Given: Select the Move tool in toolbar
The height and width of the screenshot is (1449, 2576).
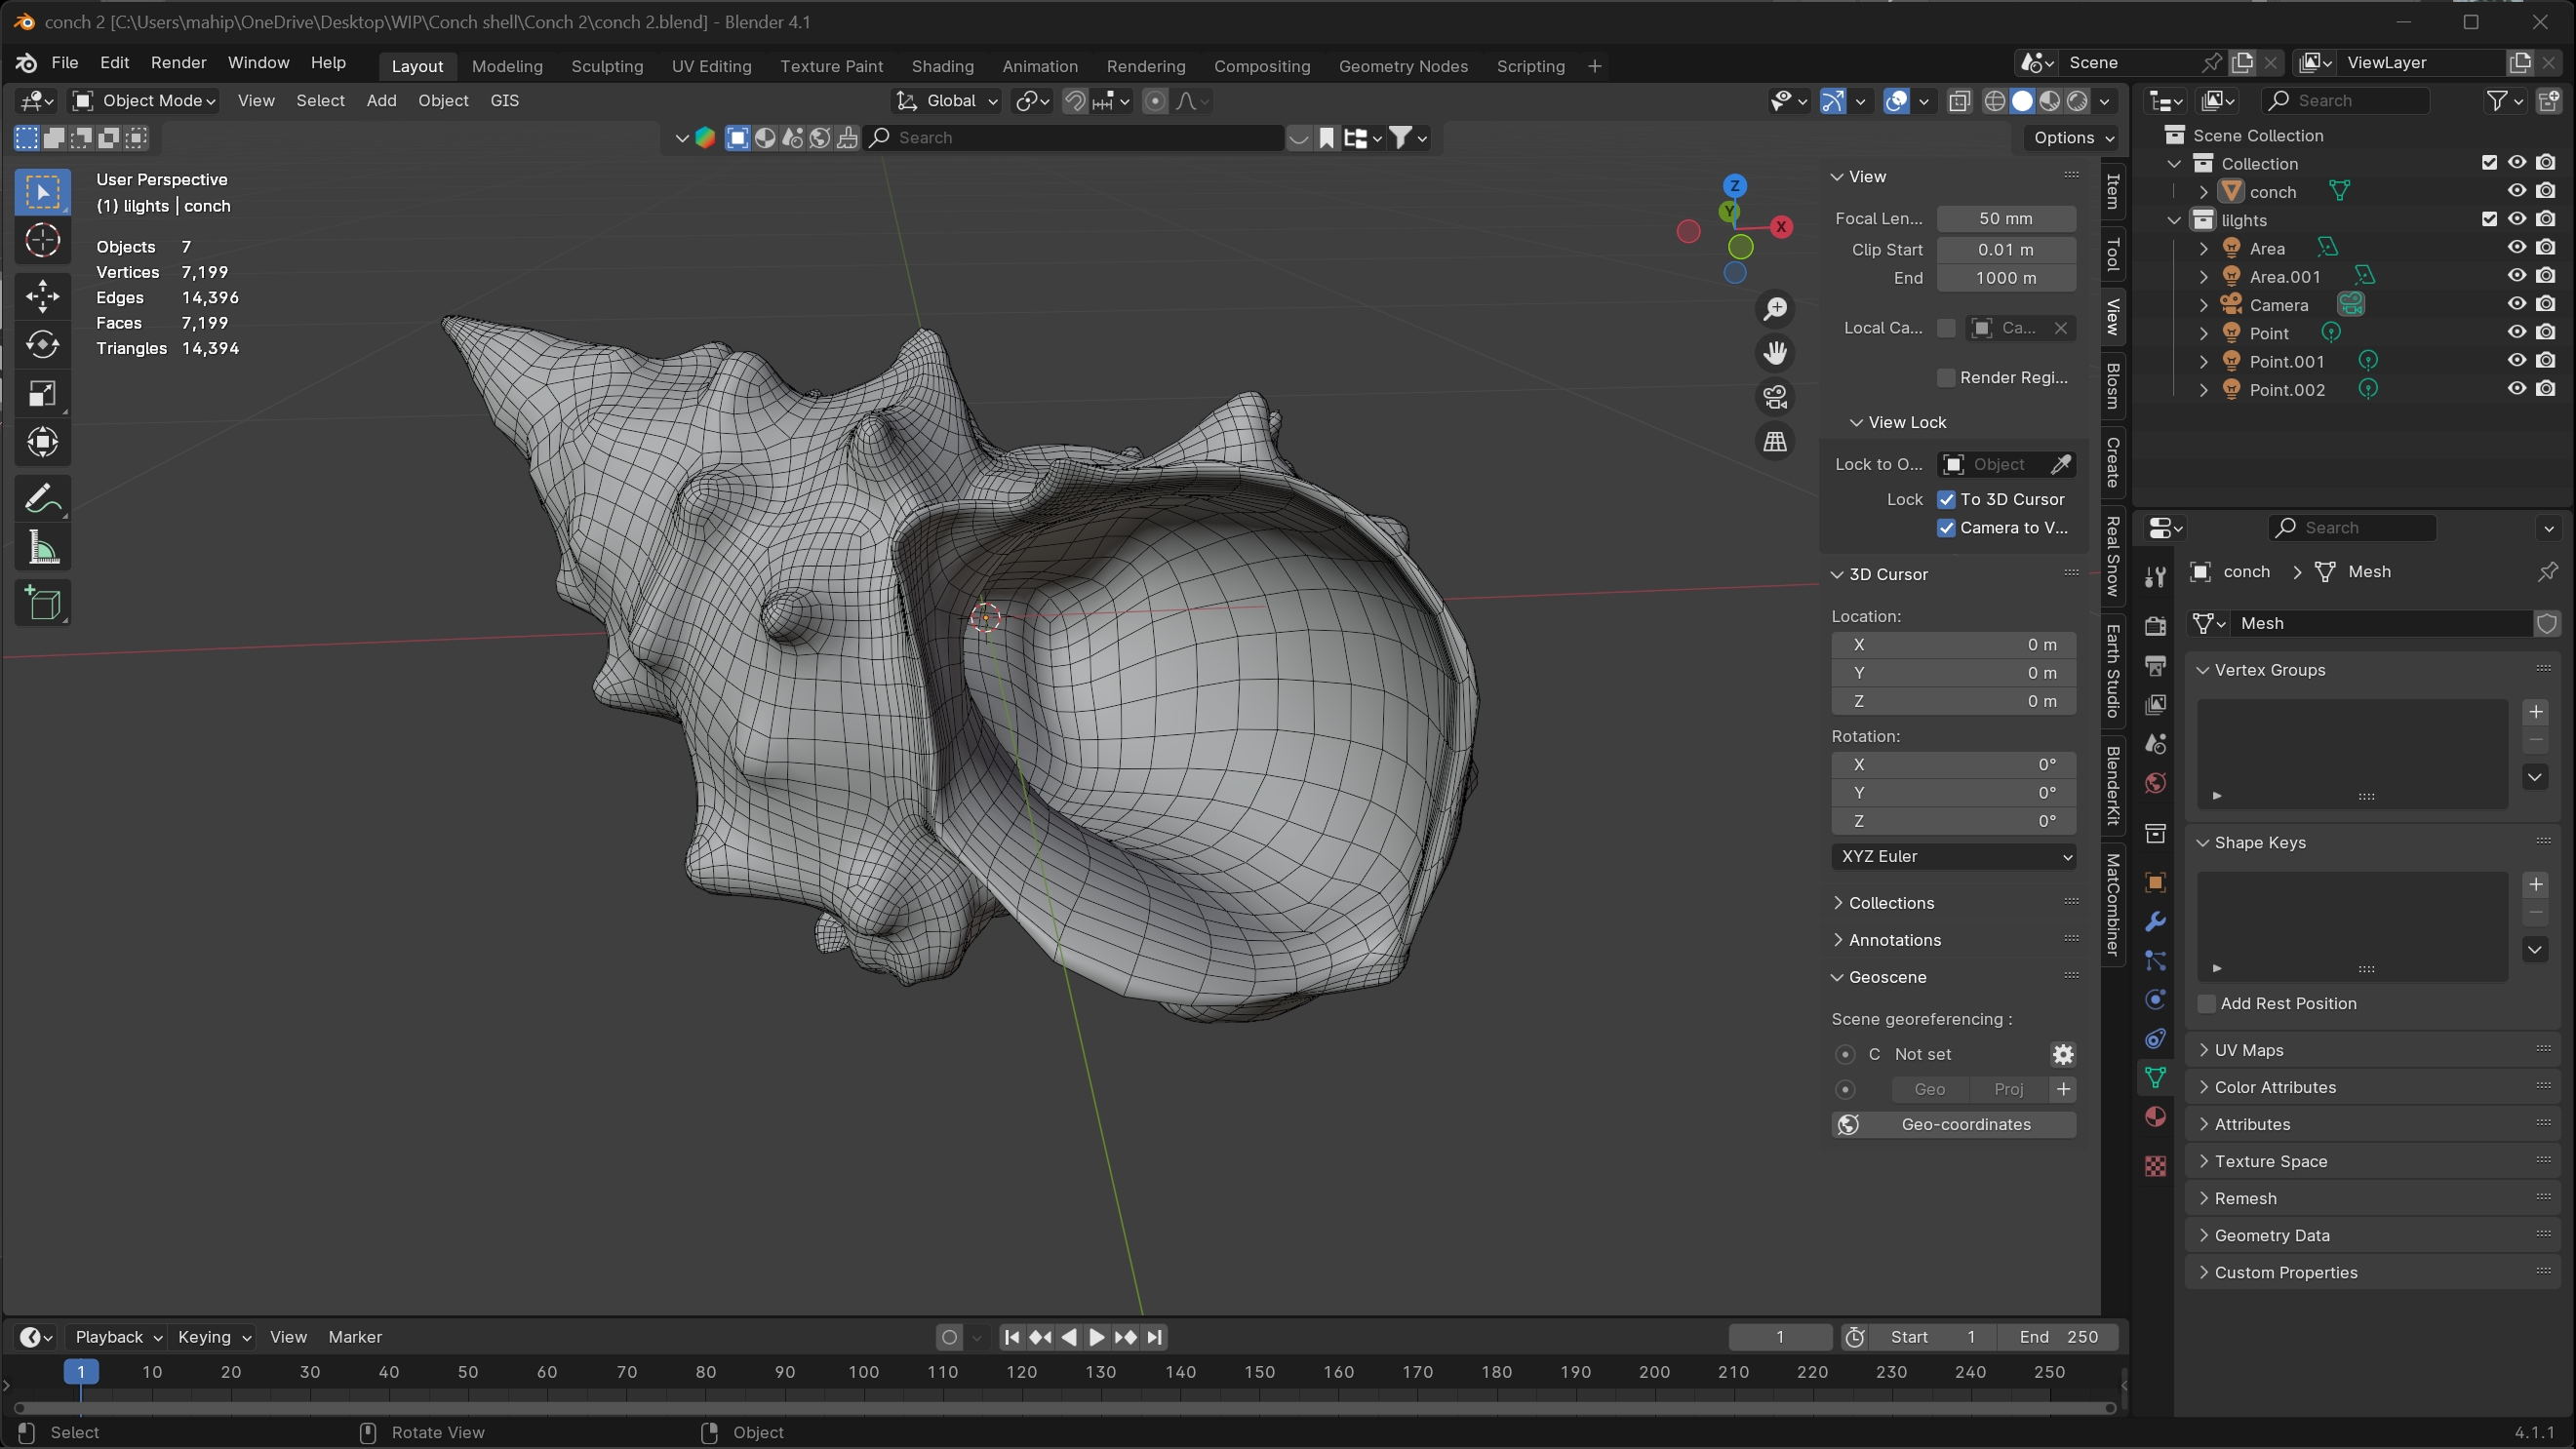Looking at the screenshot, I should pyautogui.click(x=42, y=295).
